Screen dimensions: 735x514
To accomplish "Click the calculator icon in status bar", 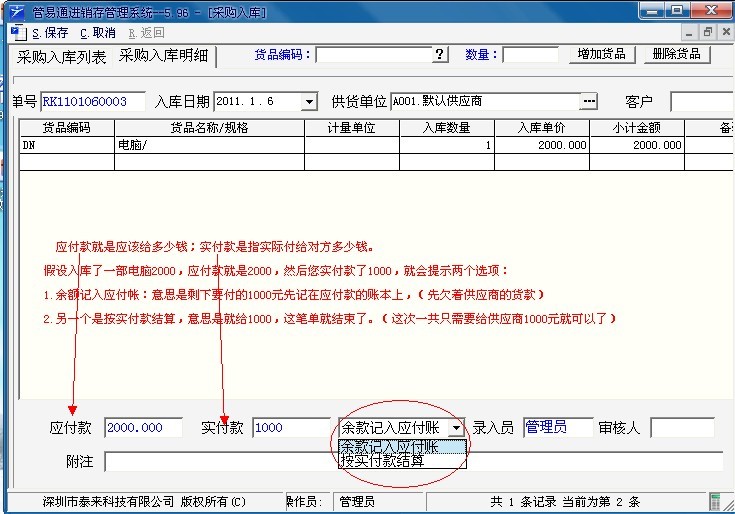I will pyautogui.click(x=715, y=502).
